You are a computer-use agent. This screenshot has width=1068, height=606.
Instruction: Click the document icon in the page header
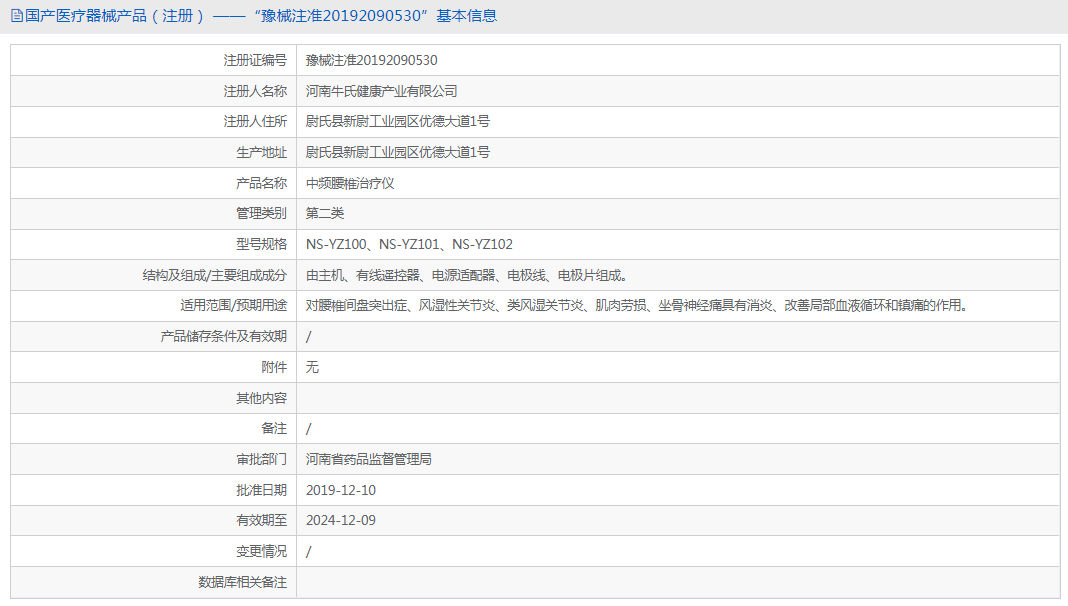[x=17, y=16]
